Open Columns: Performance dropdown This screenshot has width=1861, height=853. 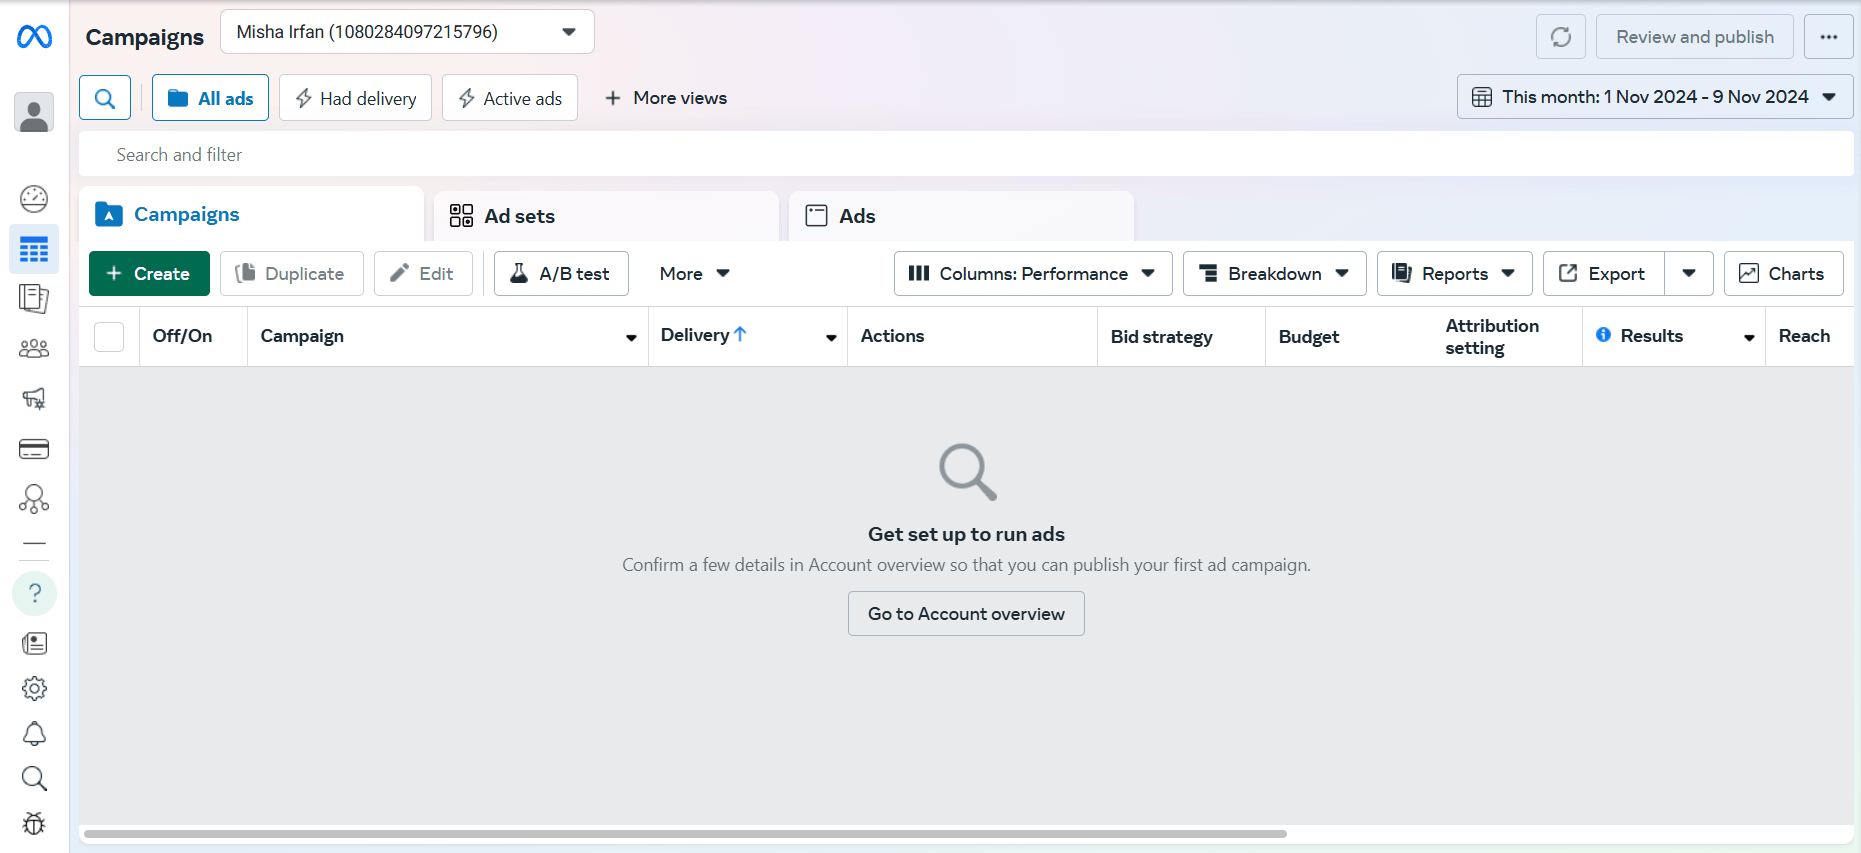coord(1033,273)
